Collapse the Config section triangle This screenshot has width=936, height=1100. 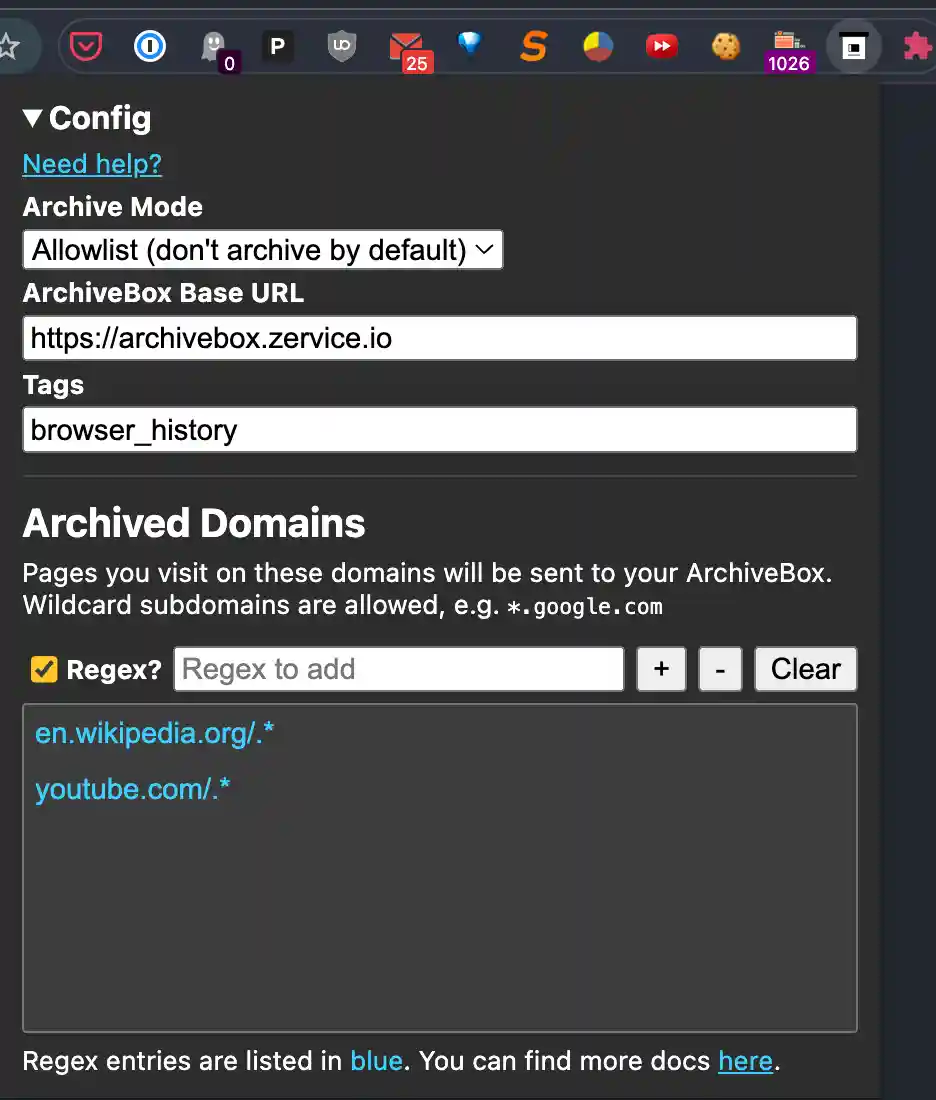(x=32, y=117)
